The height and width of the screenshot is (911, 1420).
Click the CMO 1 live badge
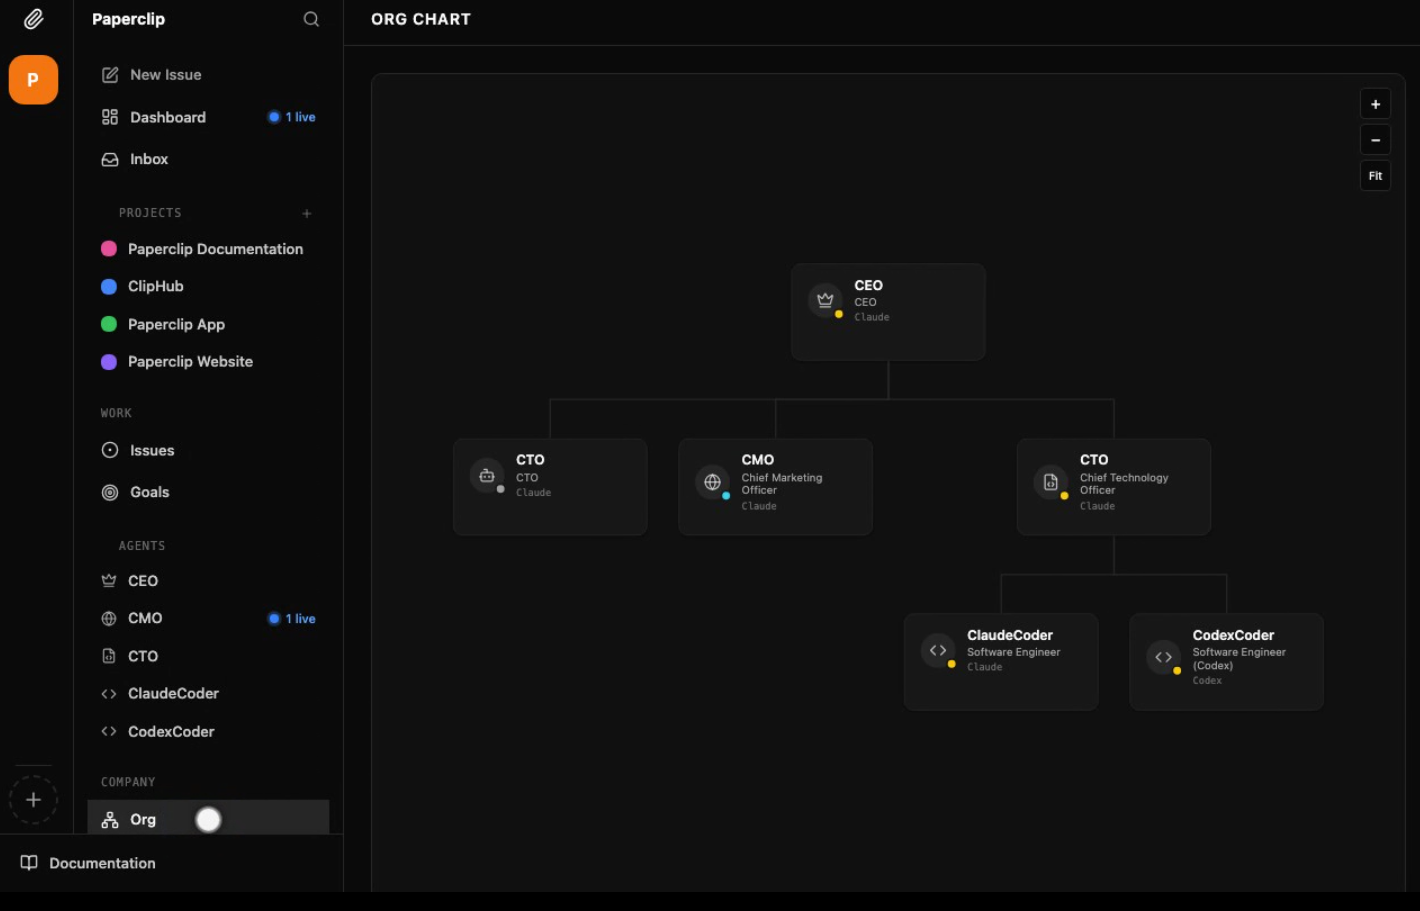coord(291,619)
